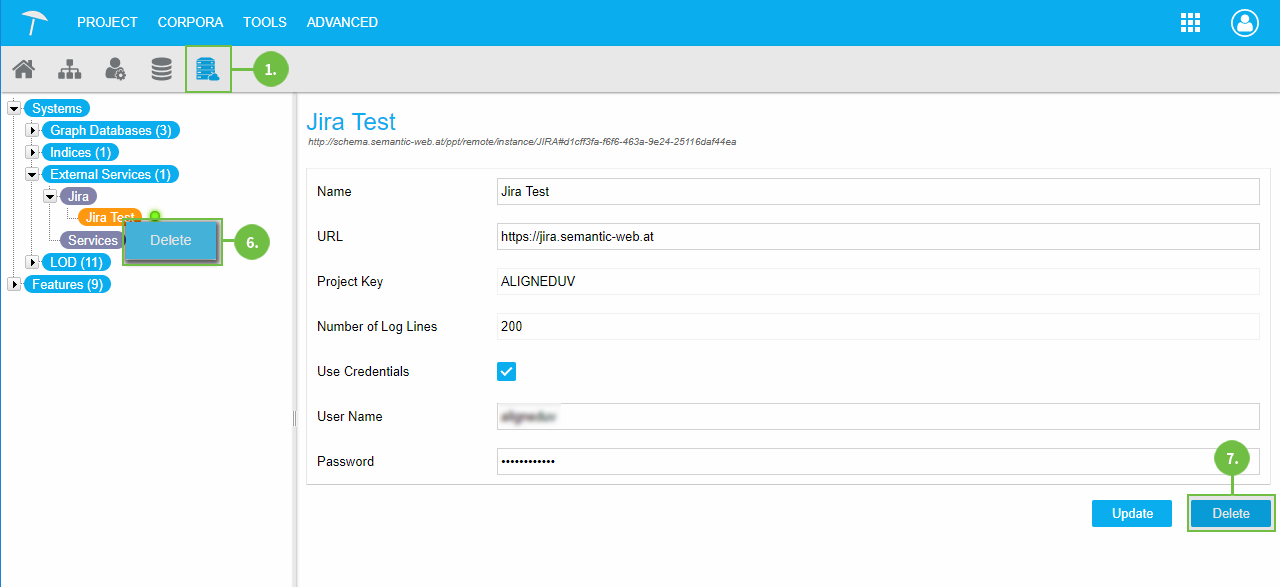The height and width of the screenshot is (587, 1280).
Task: Open the ADVANCED menu
Action: point(342,22)
